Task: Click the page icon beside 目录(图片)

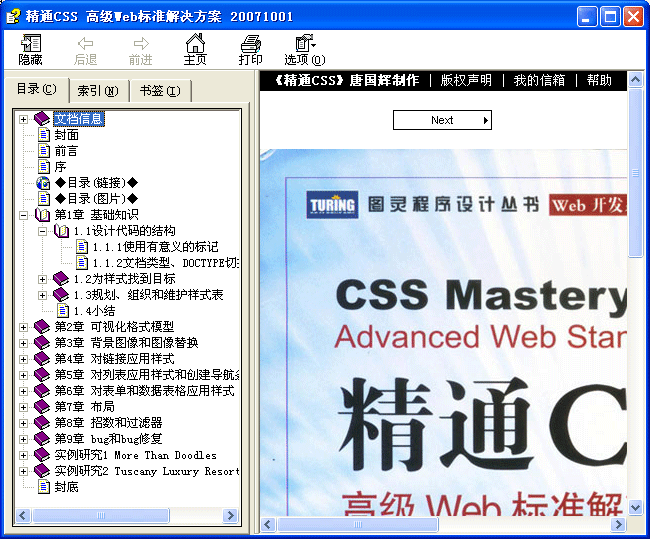Action: (44, 199)
